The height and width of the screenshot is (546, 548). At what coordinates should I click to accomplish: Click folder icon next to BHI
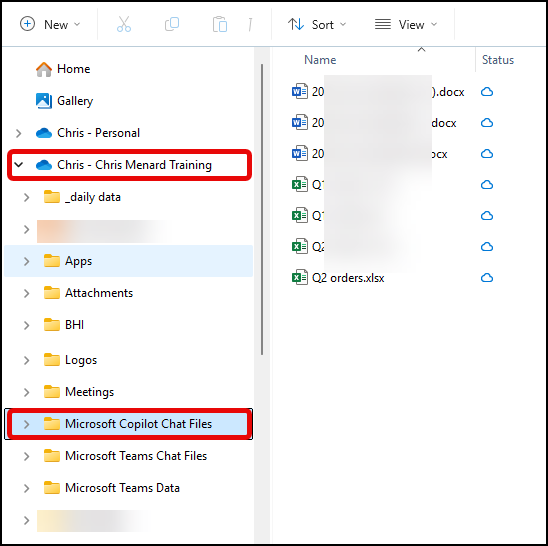[52, 325]
